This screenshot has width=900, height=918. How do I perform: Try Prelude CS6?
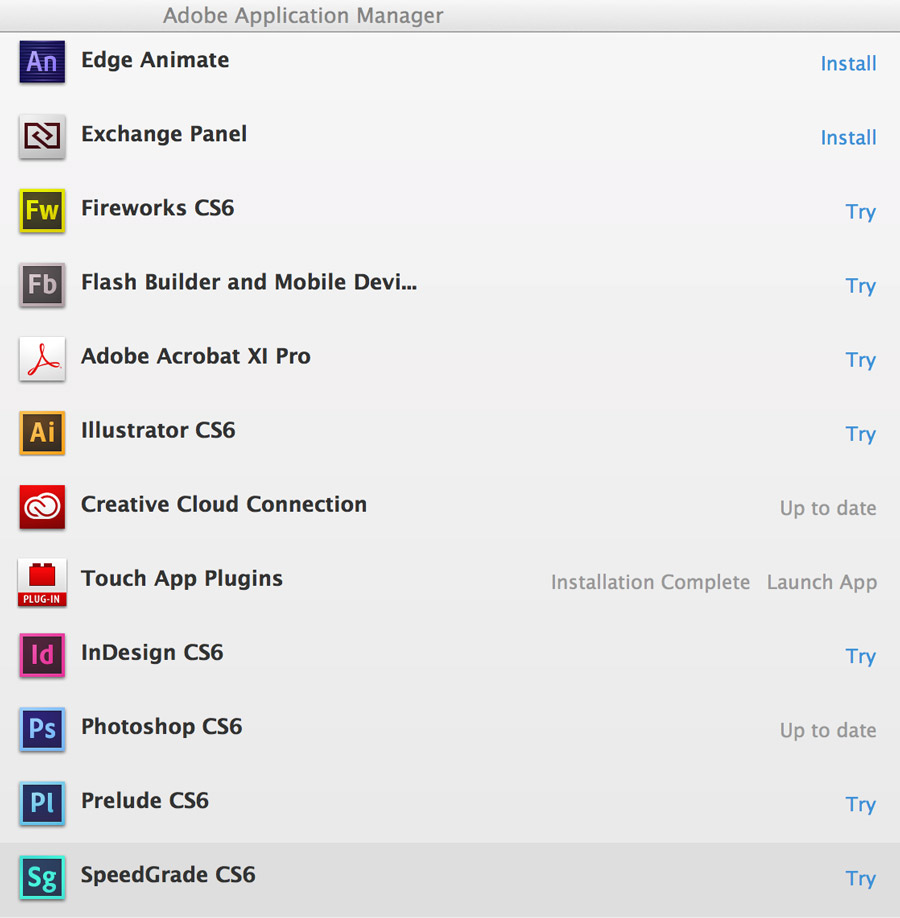(x=861, y=805)
